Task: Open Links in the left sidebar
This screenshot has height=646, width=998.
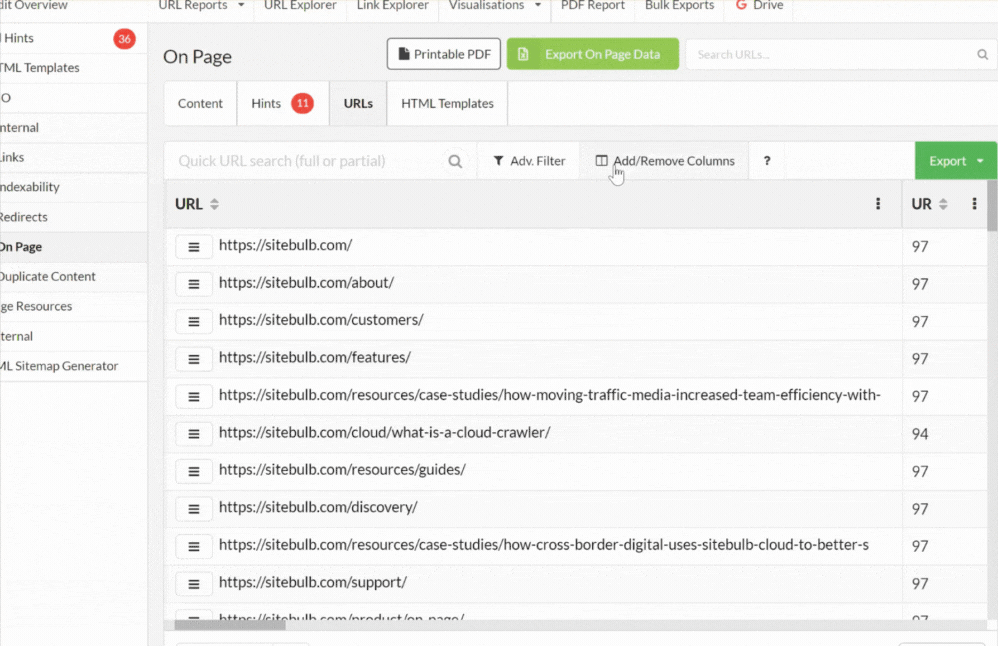Action: pyautogui.click(x=73, y=157)
